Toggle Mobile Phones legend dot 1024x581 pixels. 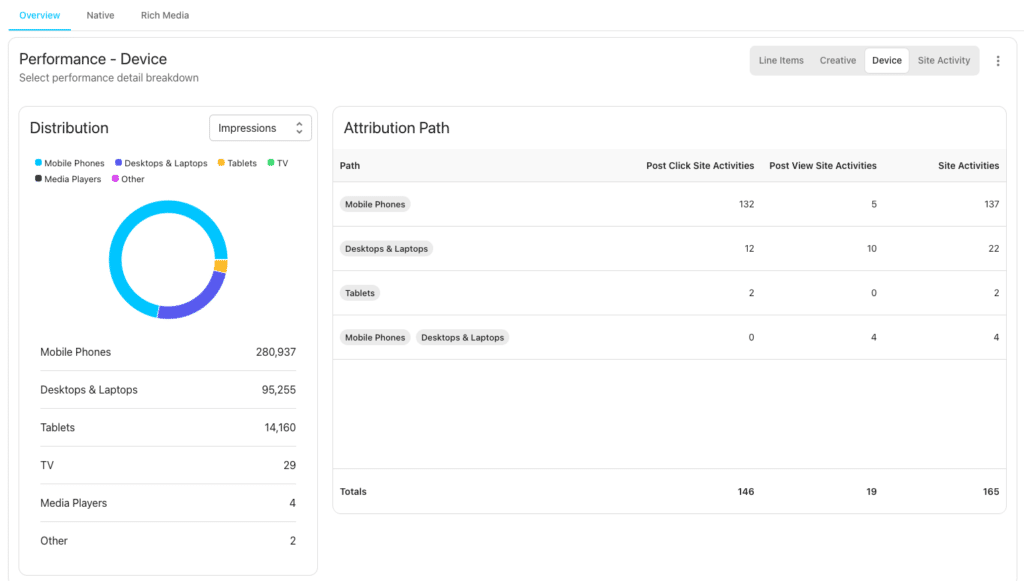tap(38, 163)
